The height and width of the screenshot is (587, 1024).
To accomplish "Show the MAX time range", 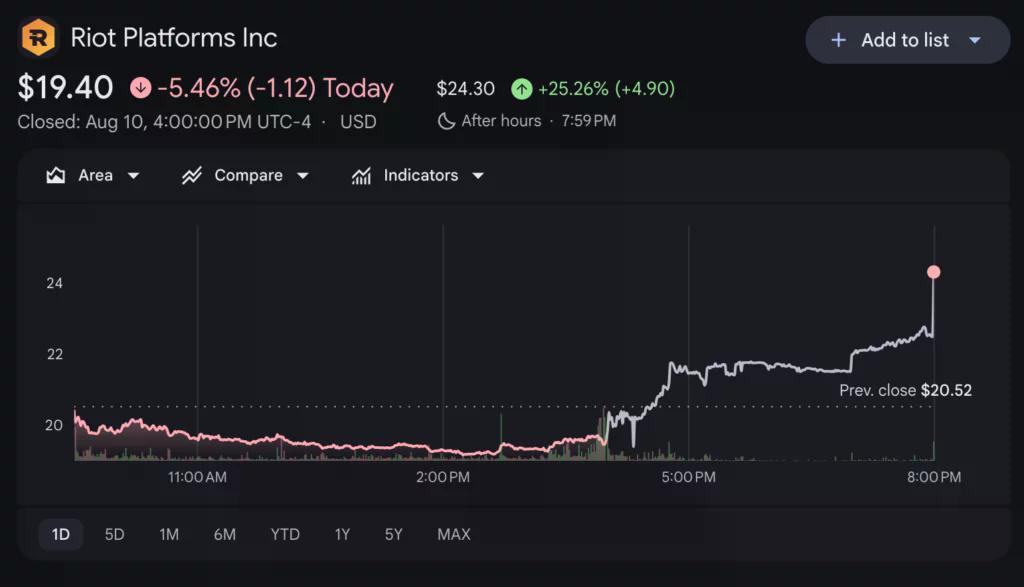I will (x=453, y=534).
